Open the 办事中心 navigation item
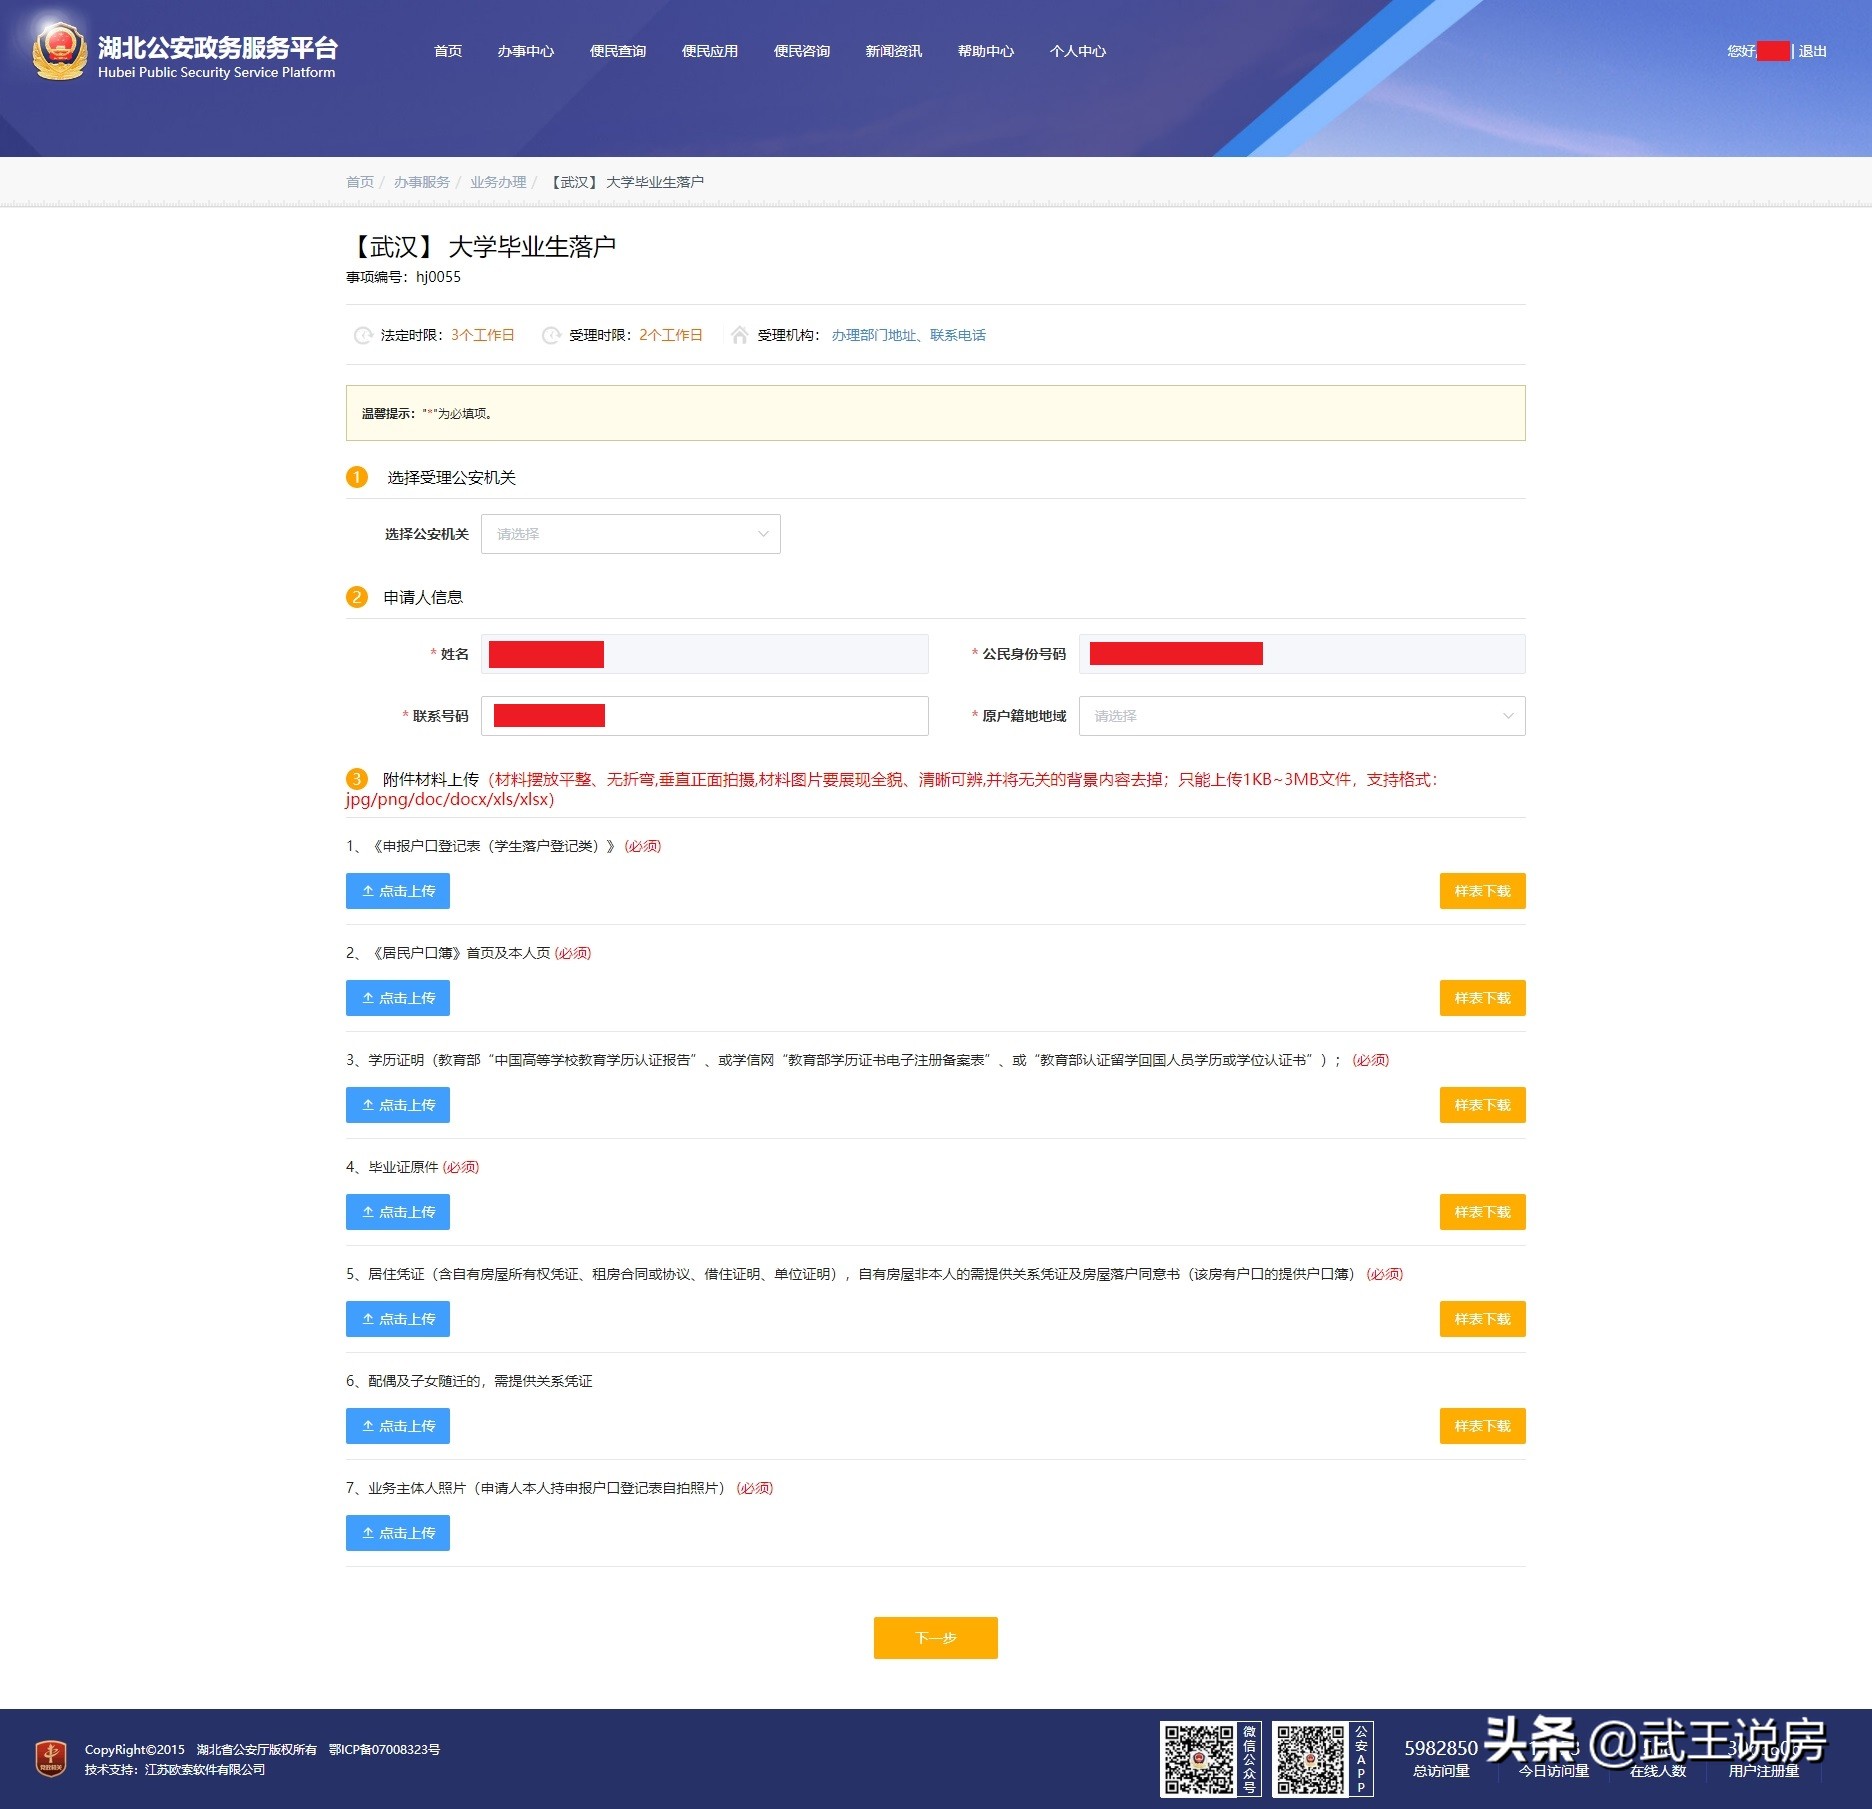Viewport: 1872px width, 1809px height. (526, 51)
